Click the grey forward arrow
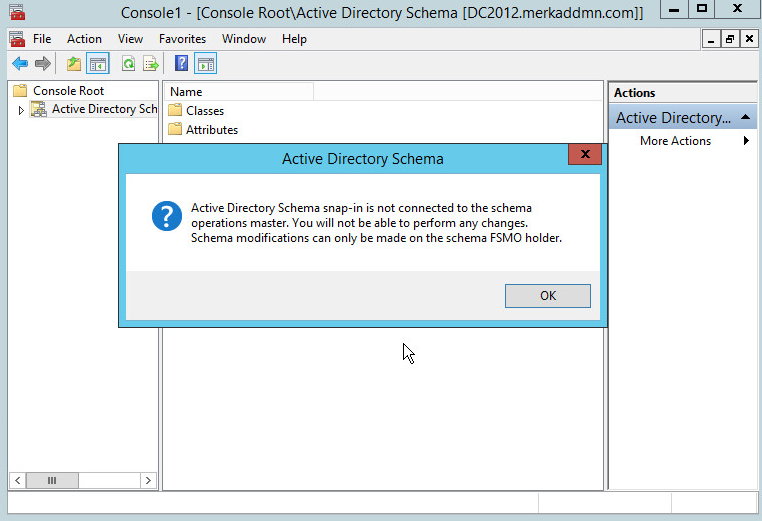Viewport: 762px width, 521px height. [x=43, y=64]
